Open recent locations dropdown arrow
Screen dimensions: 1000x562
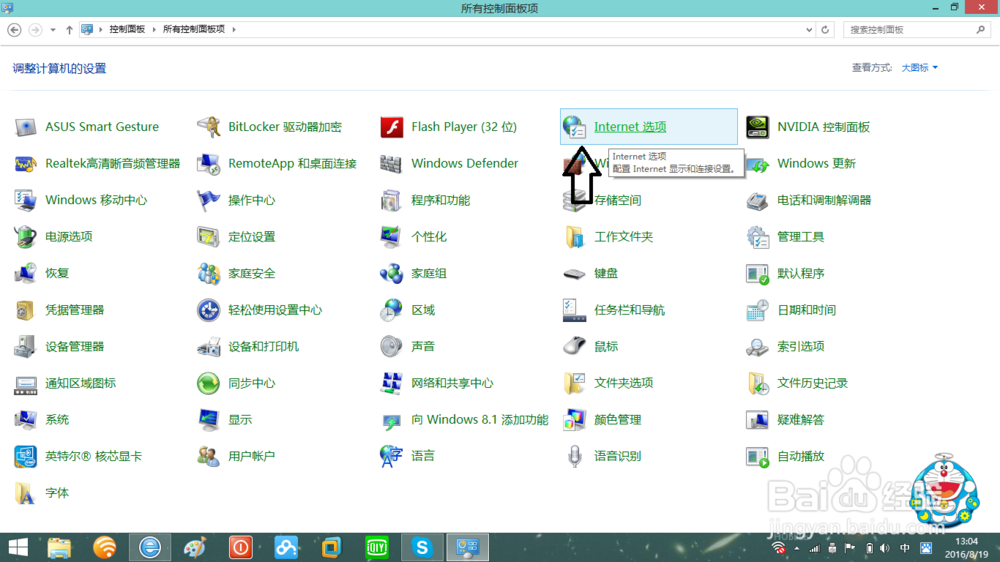tap(53, 29)
